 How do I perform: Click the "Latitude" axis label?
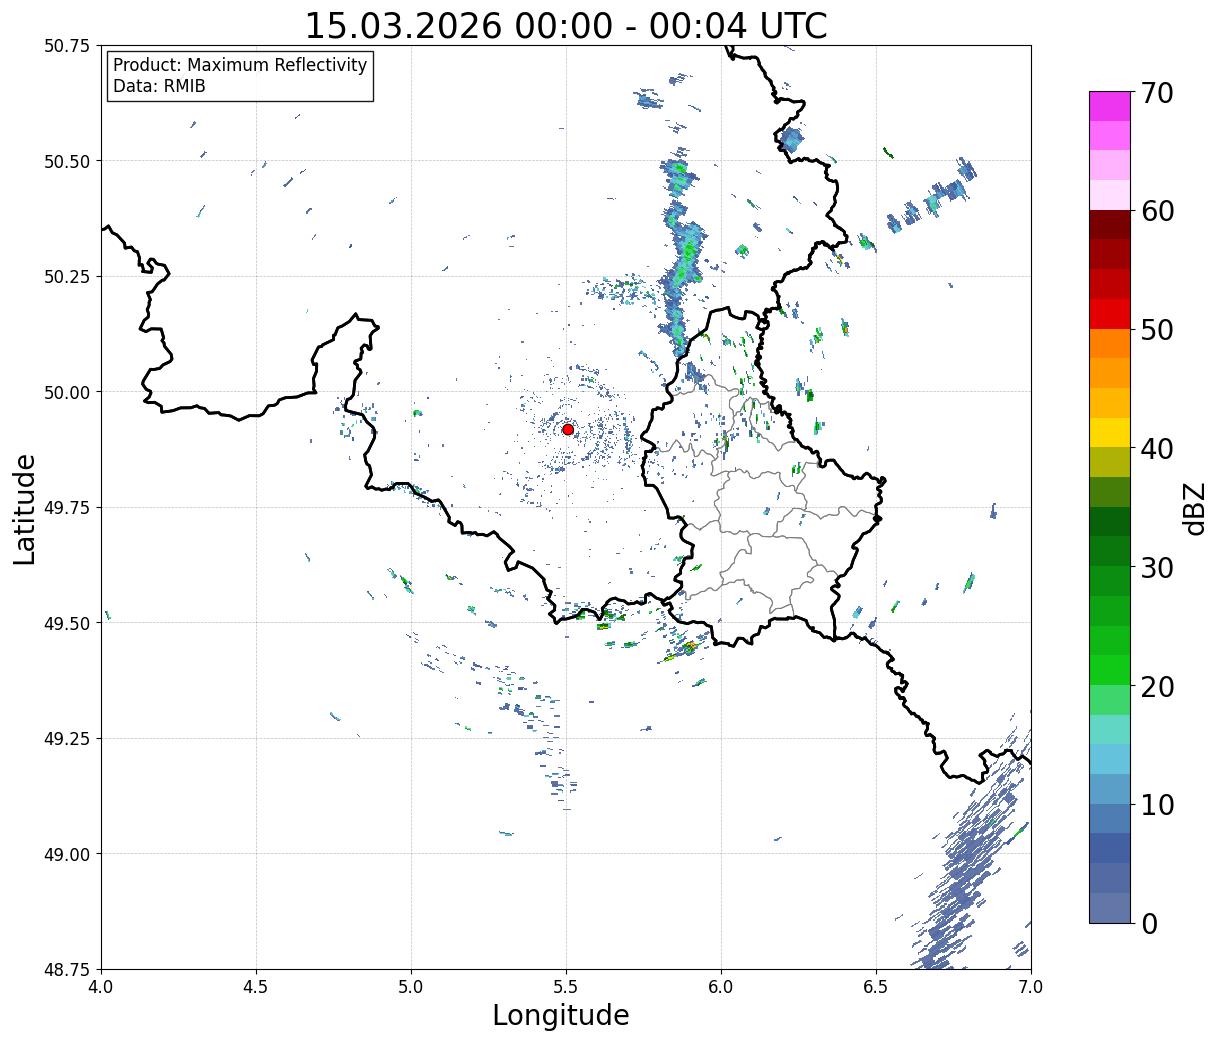pos(25,508)
